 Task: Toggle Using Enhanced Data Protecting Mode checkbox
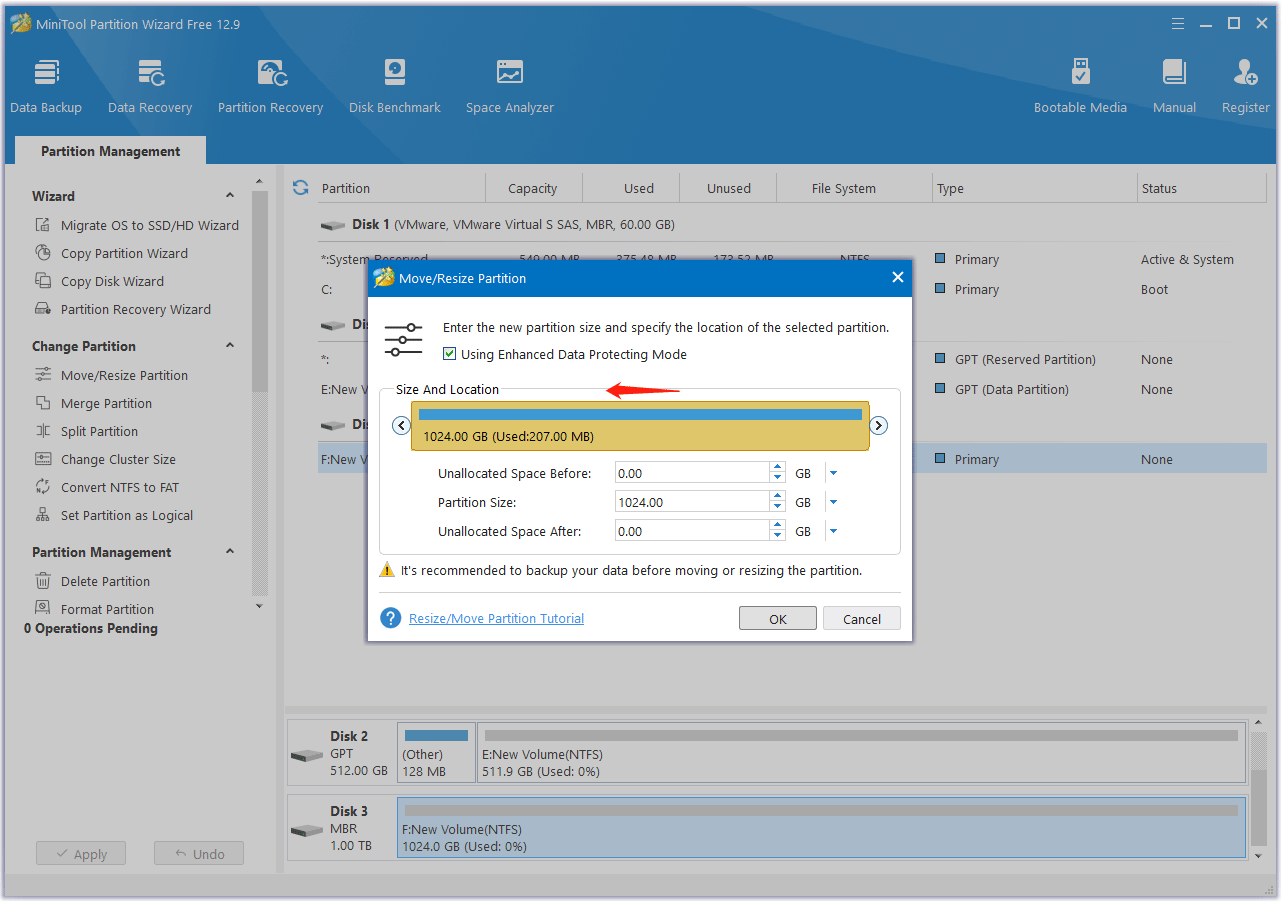450,354
